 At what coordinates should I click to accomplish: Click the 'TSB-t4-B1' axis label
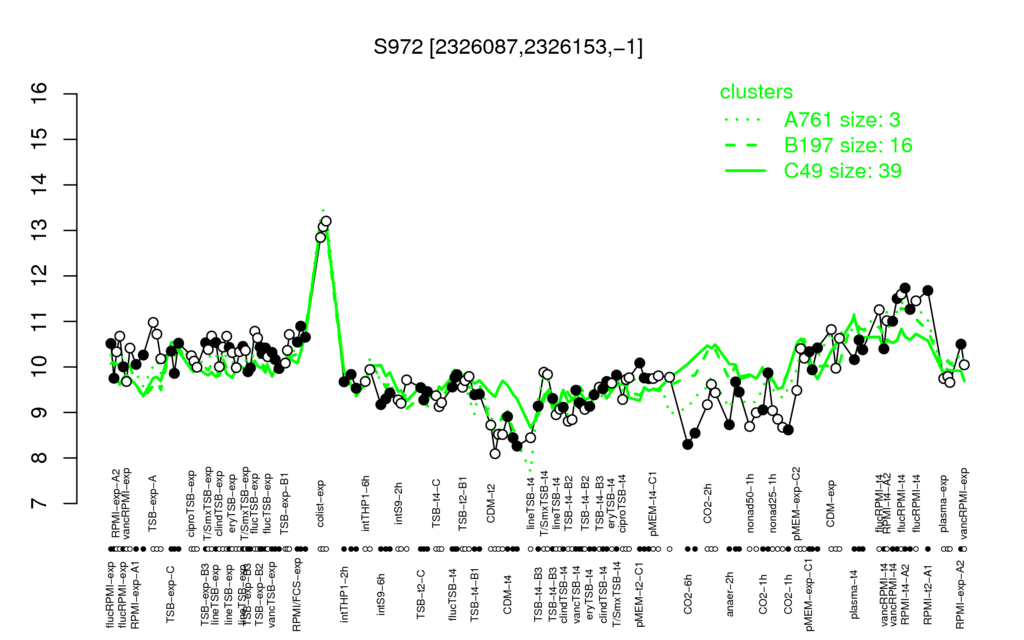point(475,594)
